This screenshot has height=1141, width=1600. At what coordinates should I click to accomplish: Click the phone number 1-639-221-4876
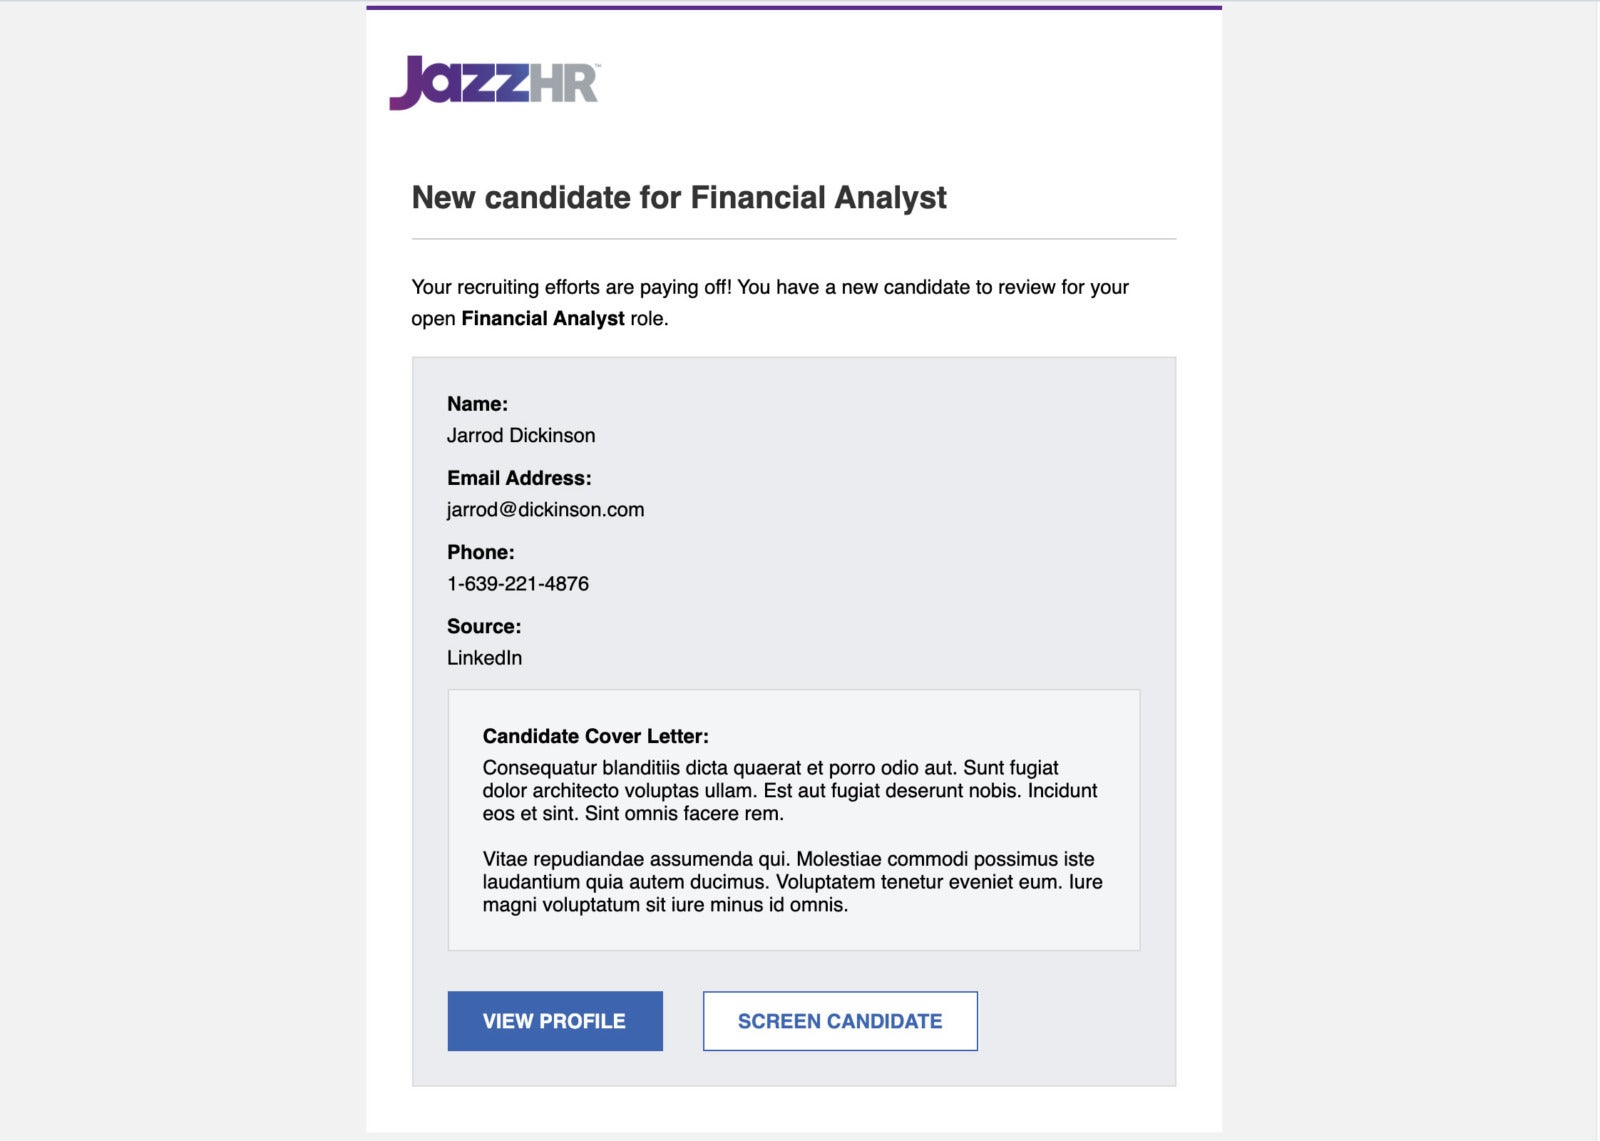[x=518, y=583]
